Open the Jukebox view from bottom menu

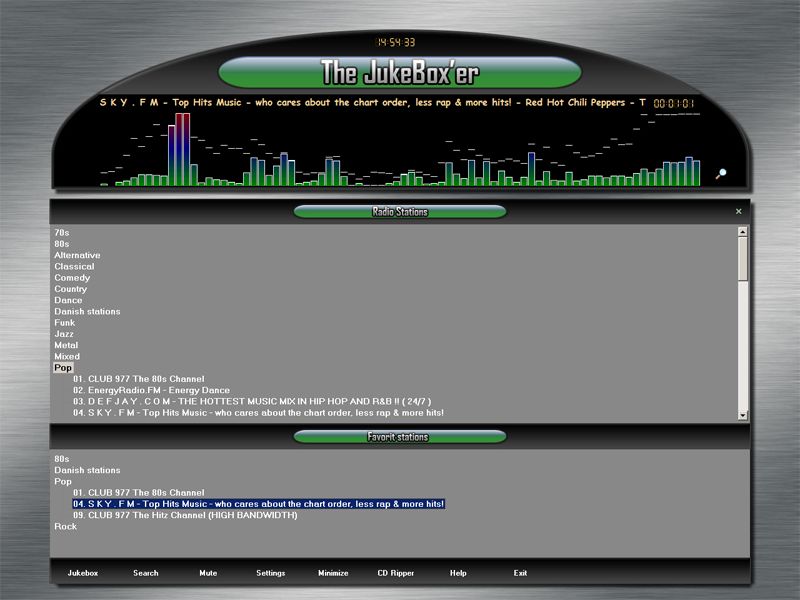pyautogui.click(x=83, y=573)
